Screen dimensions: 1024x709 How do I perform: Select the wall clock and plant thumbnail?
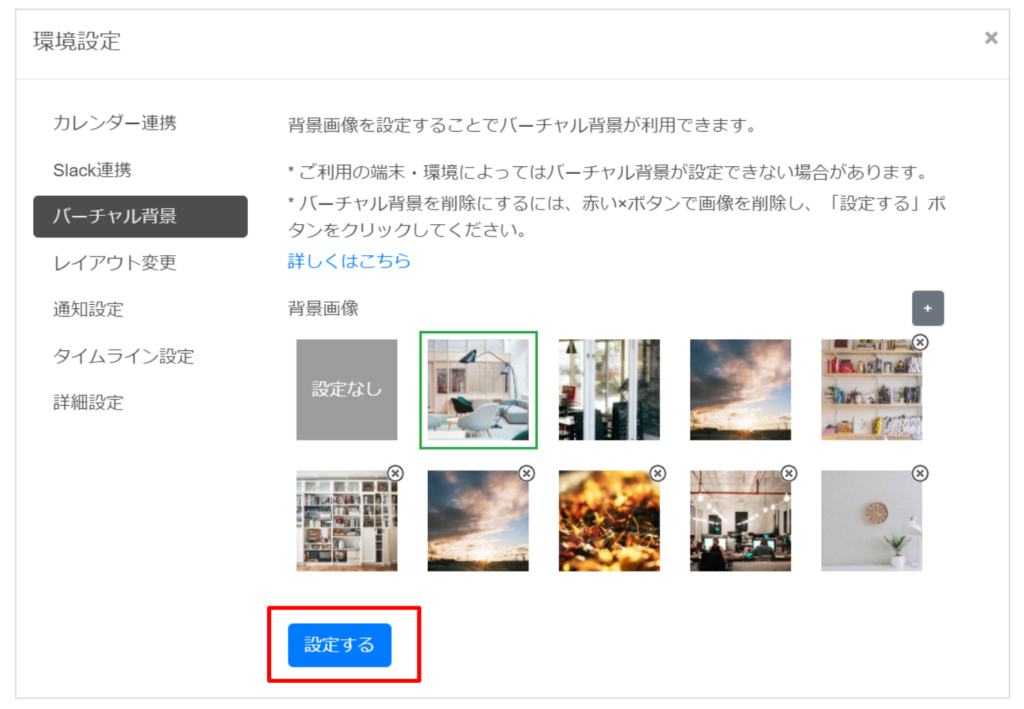pyautogui.click(x=872, y=521)
